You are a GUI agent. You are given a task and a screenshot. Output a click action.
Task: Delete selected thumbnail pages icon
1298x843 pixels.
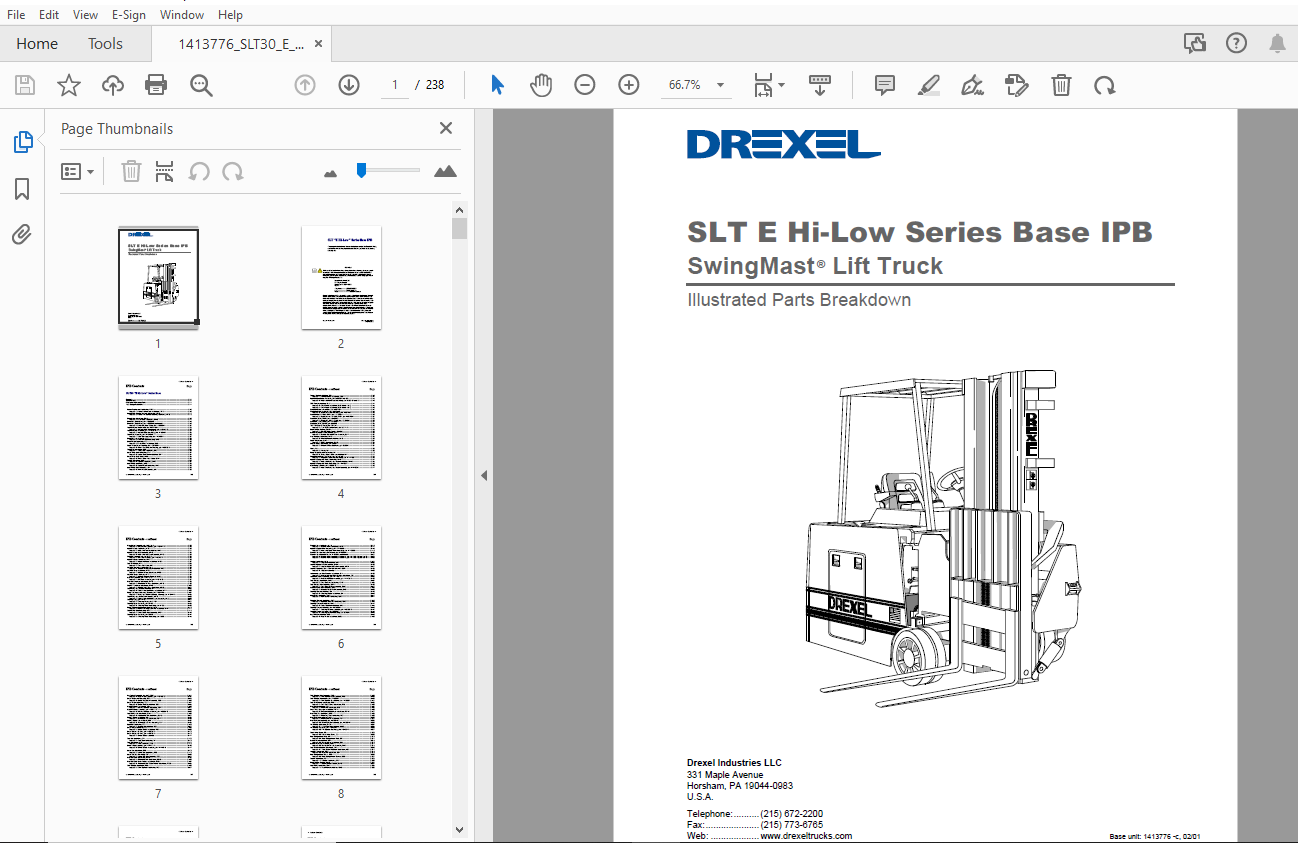(x=131, y=172)
